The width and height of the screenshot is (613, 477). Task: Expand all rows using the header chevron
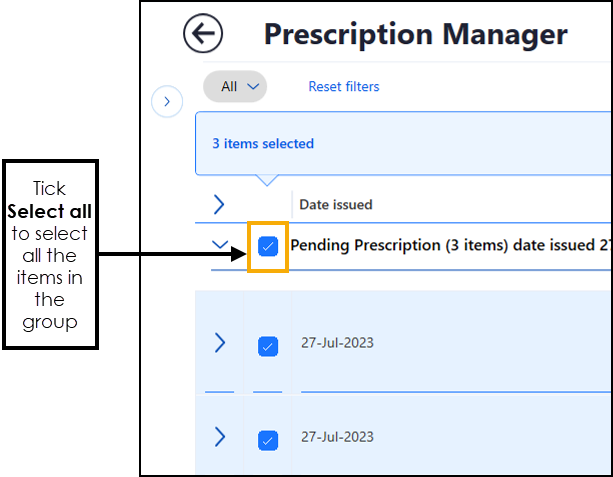(220, 205)
